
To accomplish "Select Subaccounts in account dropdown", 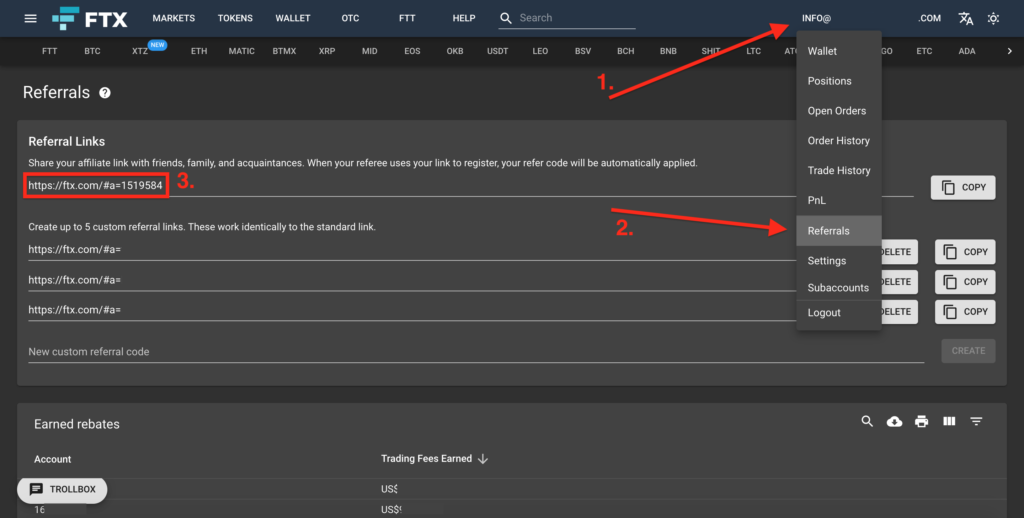I will [839, 287].
